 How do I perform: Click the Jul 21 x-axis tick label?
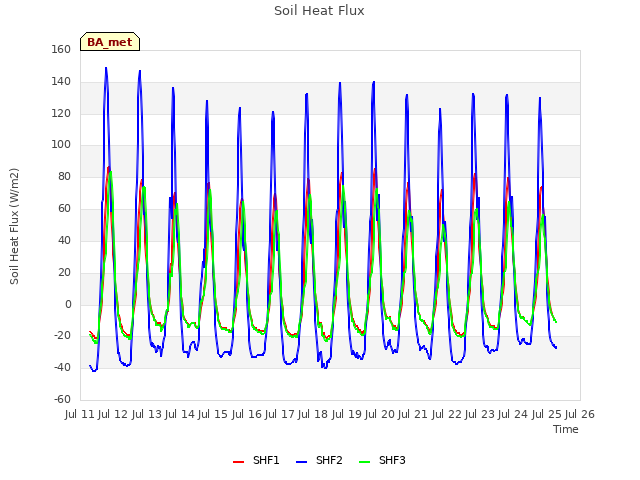point(413,414)
